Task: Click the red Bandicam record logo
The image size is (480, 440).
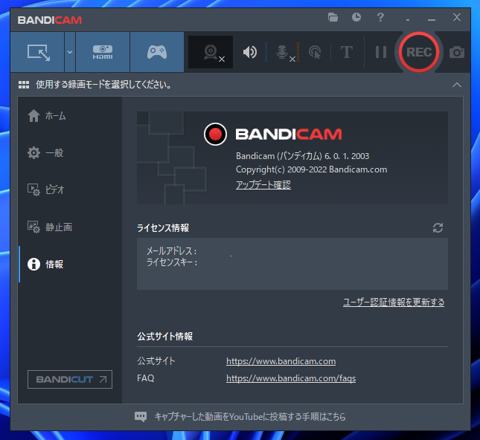Action: click(x=215, y=134)
